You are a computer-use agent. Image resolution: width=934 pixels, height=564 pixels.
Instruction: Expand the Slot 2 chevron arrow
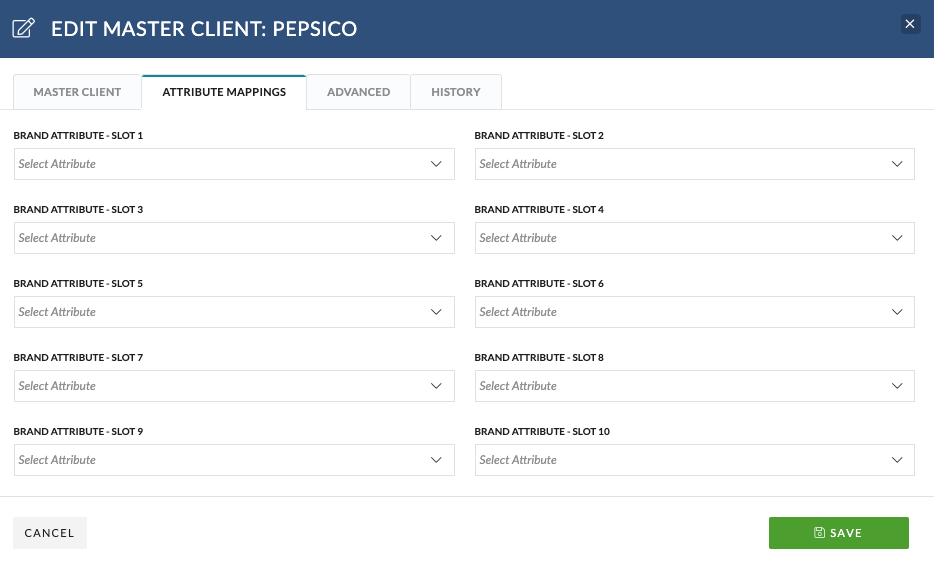click(897, 164)
